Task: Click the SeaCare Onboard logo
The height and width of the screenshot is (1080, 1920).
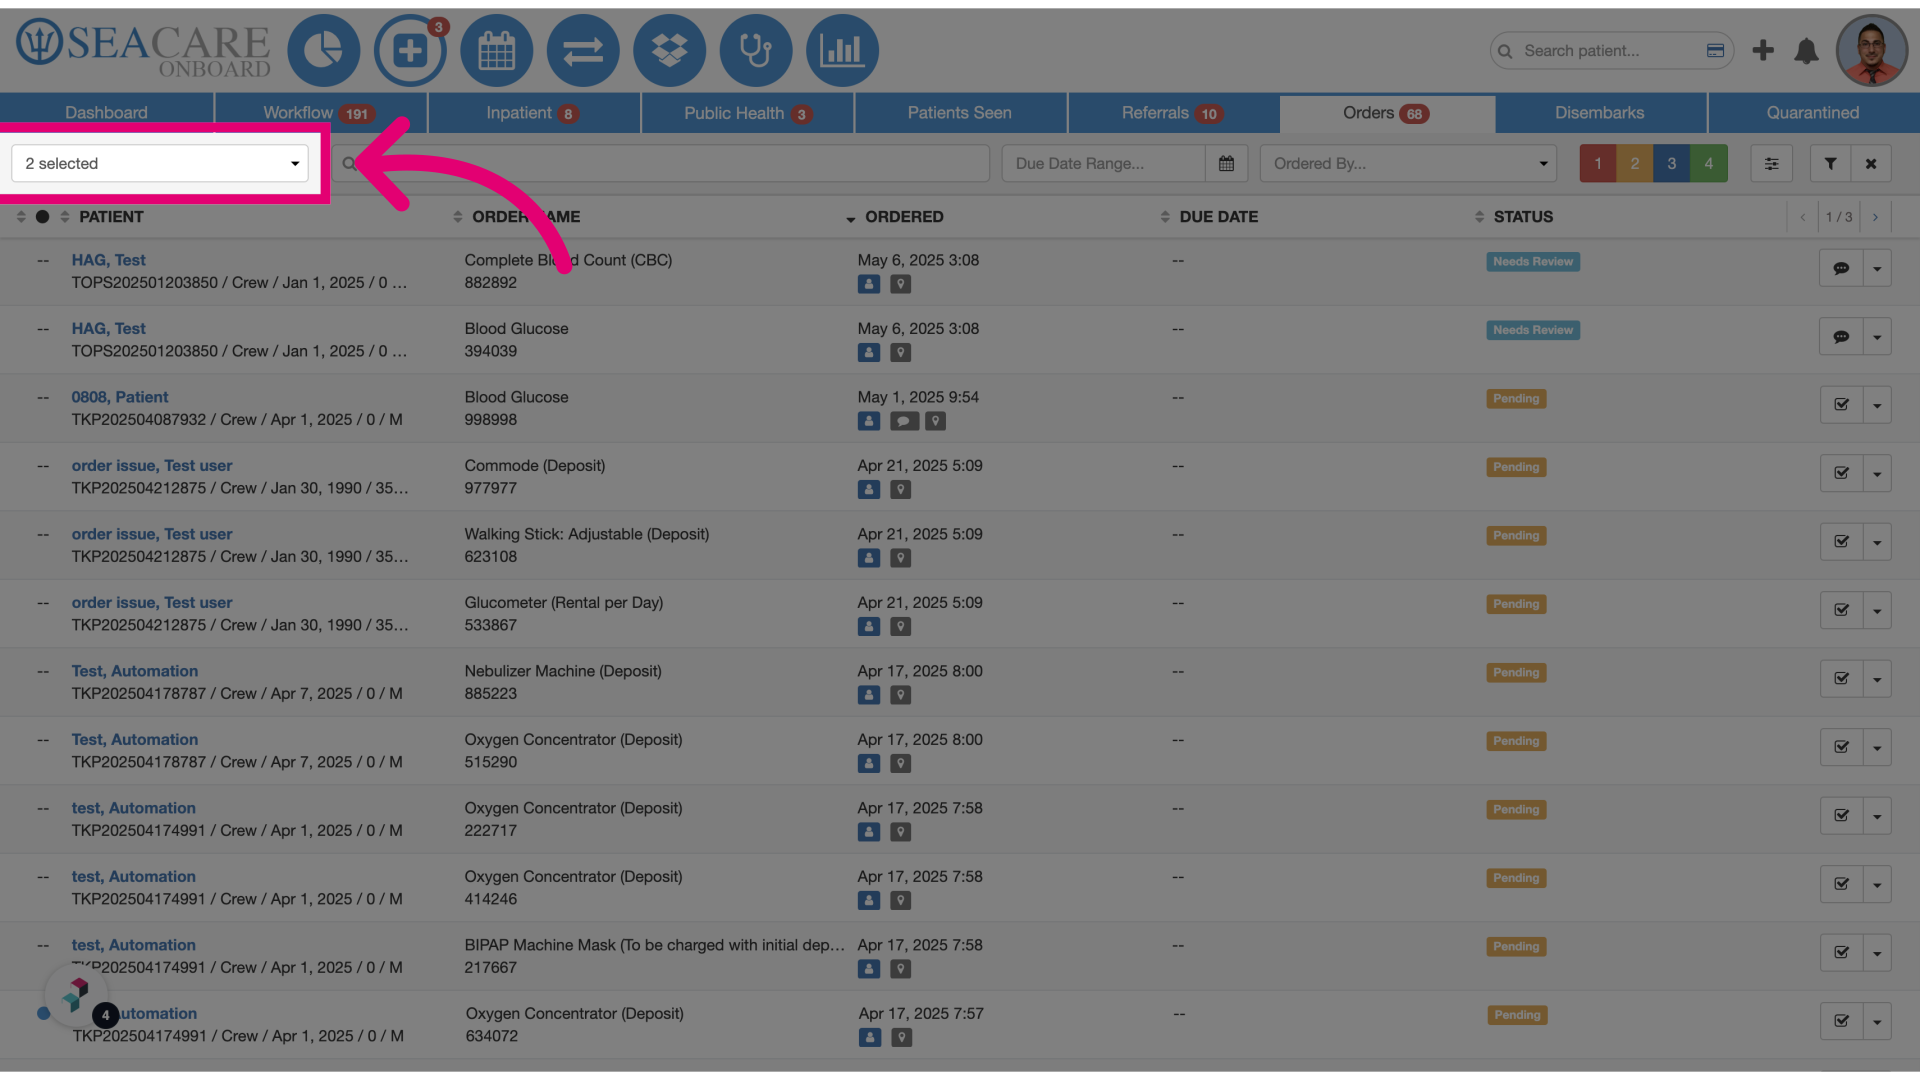Action: click(143, 48)
